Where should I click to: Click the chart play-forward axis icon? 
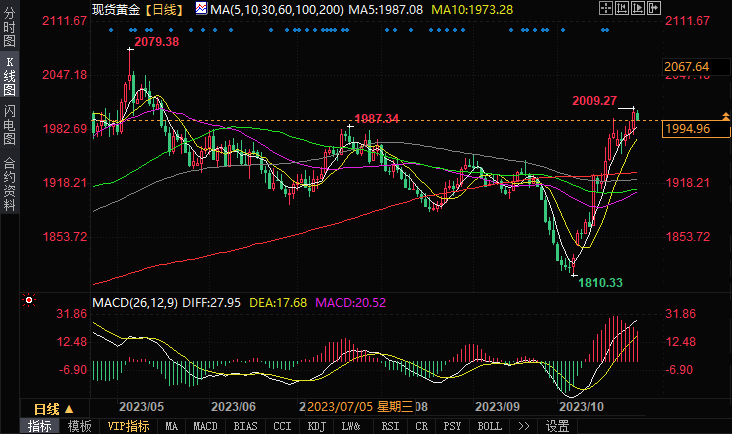(638, 8)
